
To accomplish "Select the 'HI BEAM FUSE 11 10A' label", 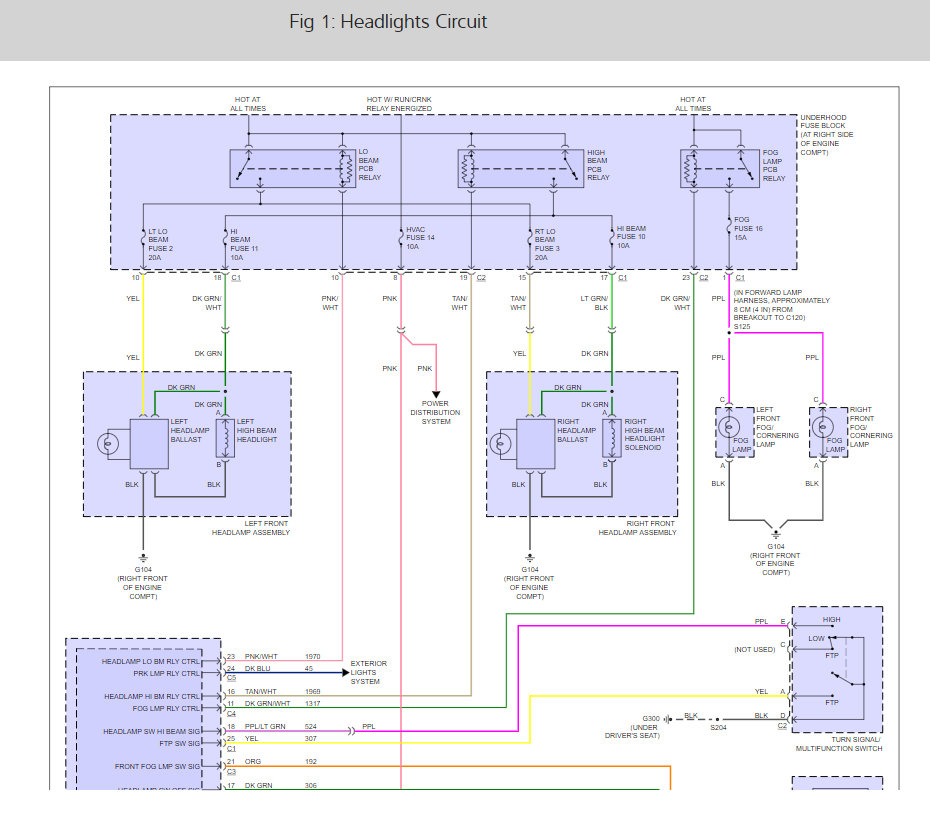I will (x=244, y=244).
